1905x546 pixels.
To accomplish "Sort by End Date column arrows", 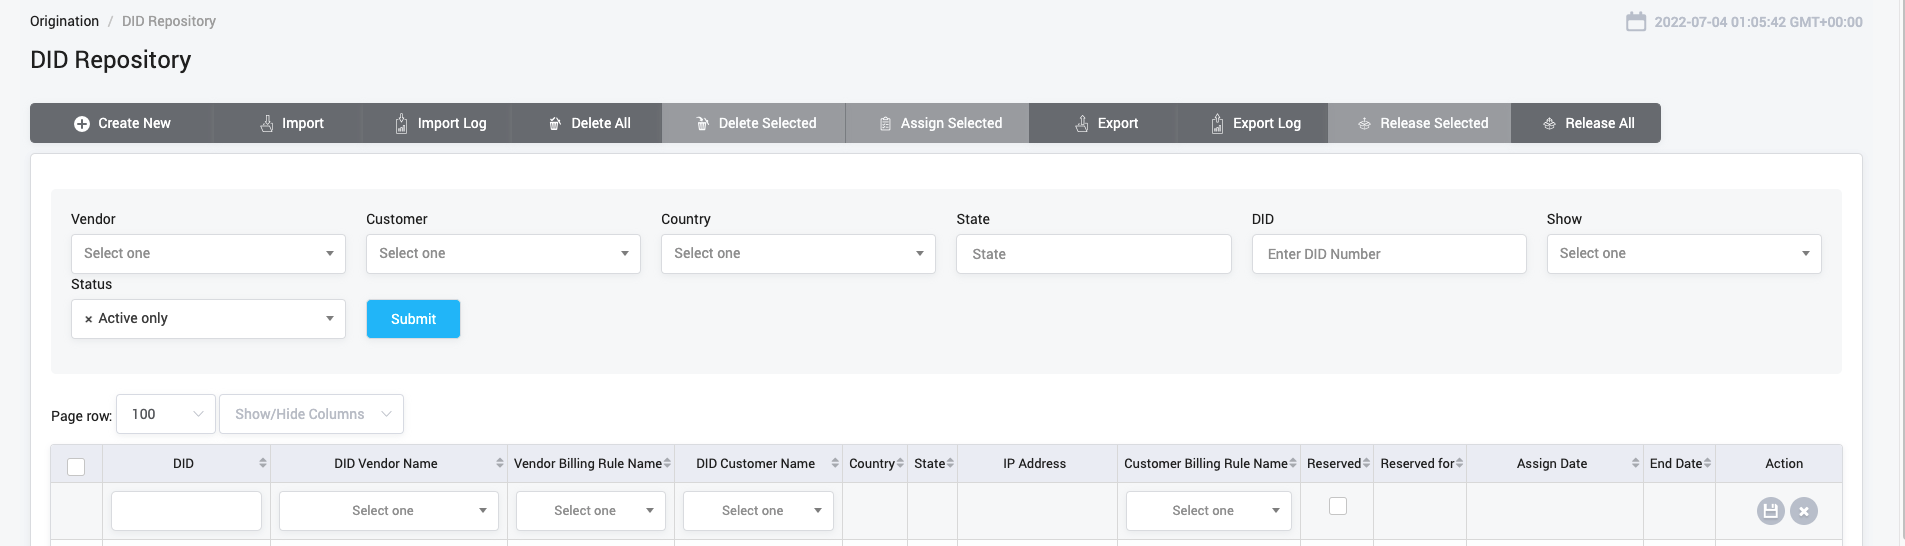I will tap(1707, 463).
